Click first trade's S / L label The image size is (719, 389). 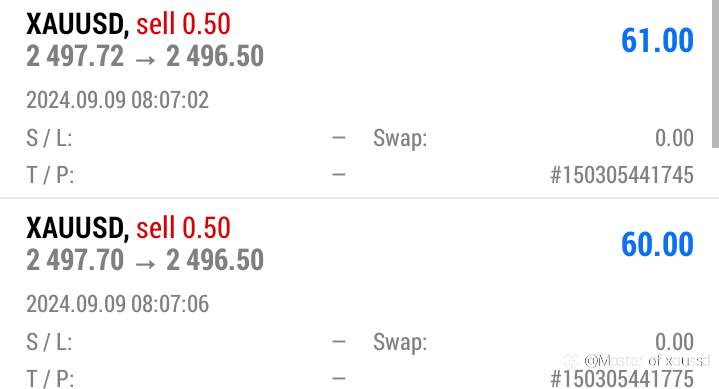49,138
